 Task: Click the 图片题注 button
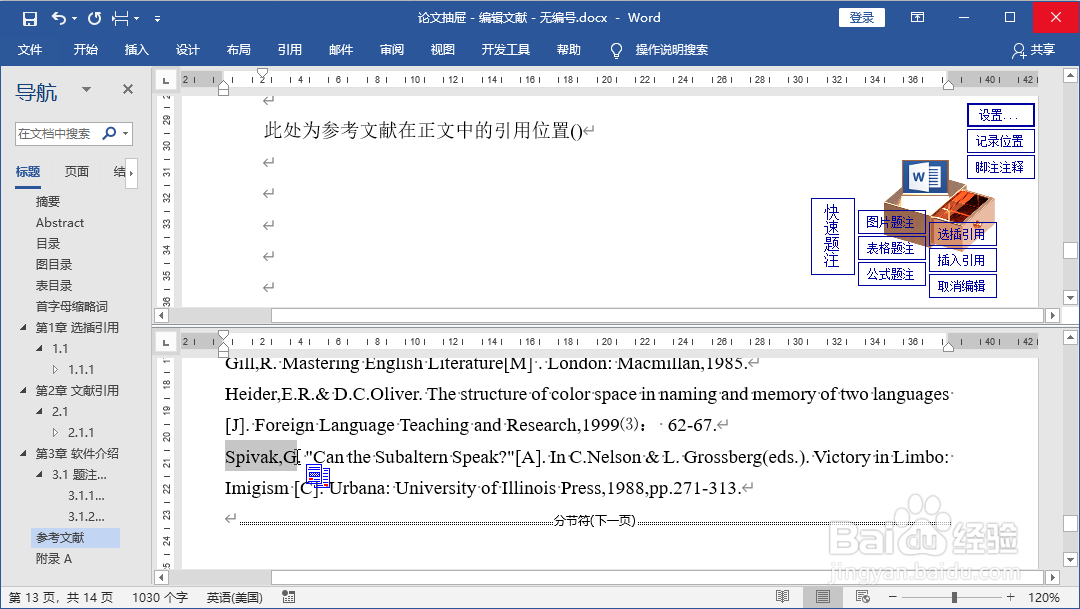[x=891, y=222]
